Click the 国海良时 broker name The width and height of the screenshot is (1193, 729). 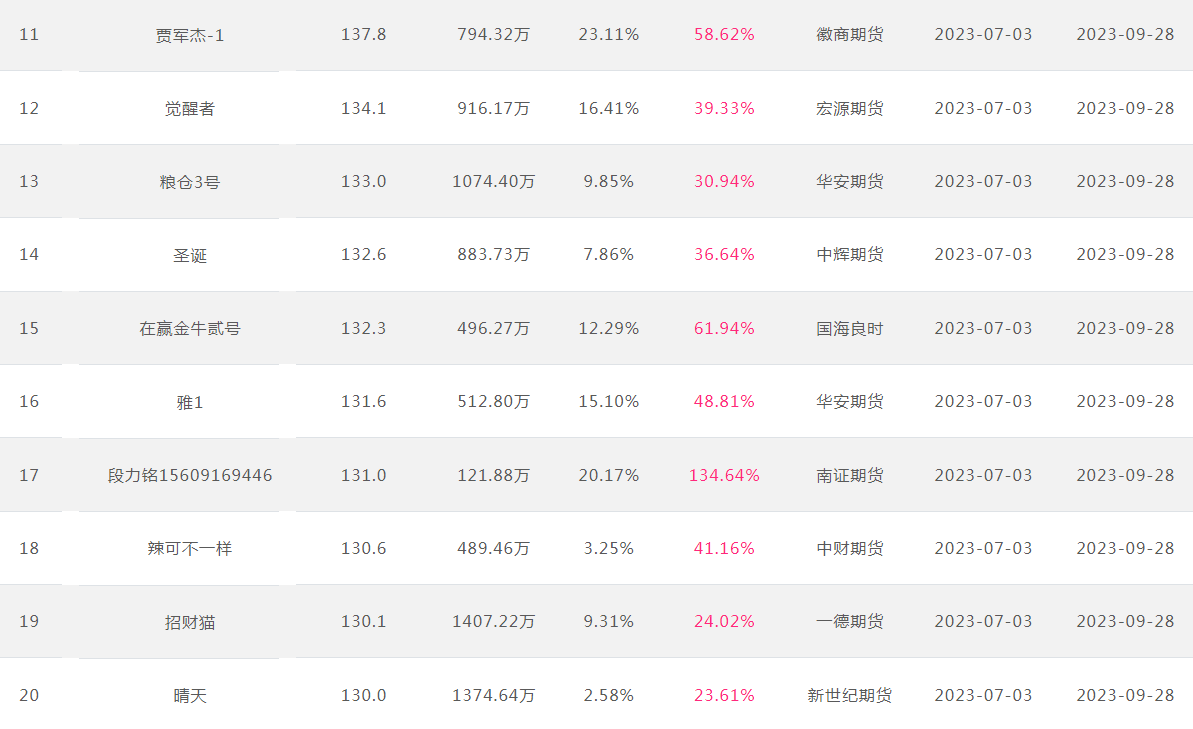(x=850, y=329)
